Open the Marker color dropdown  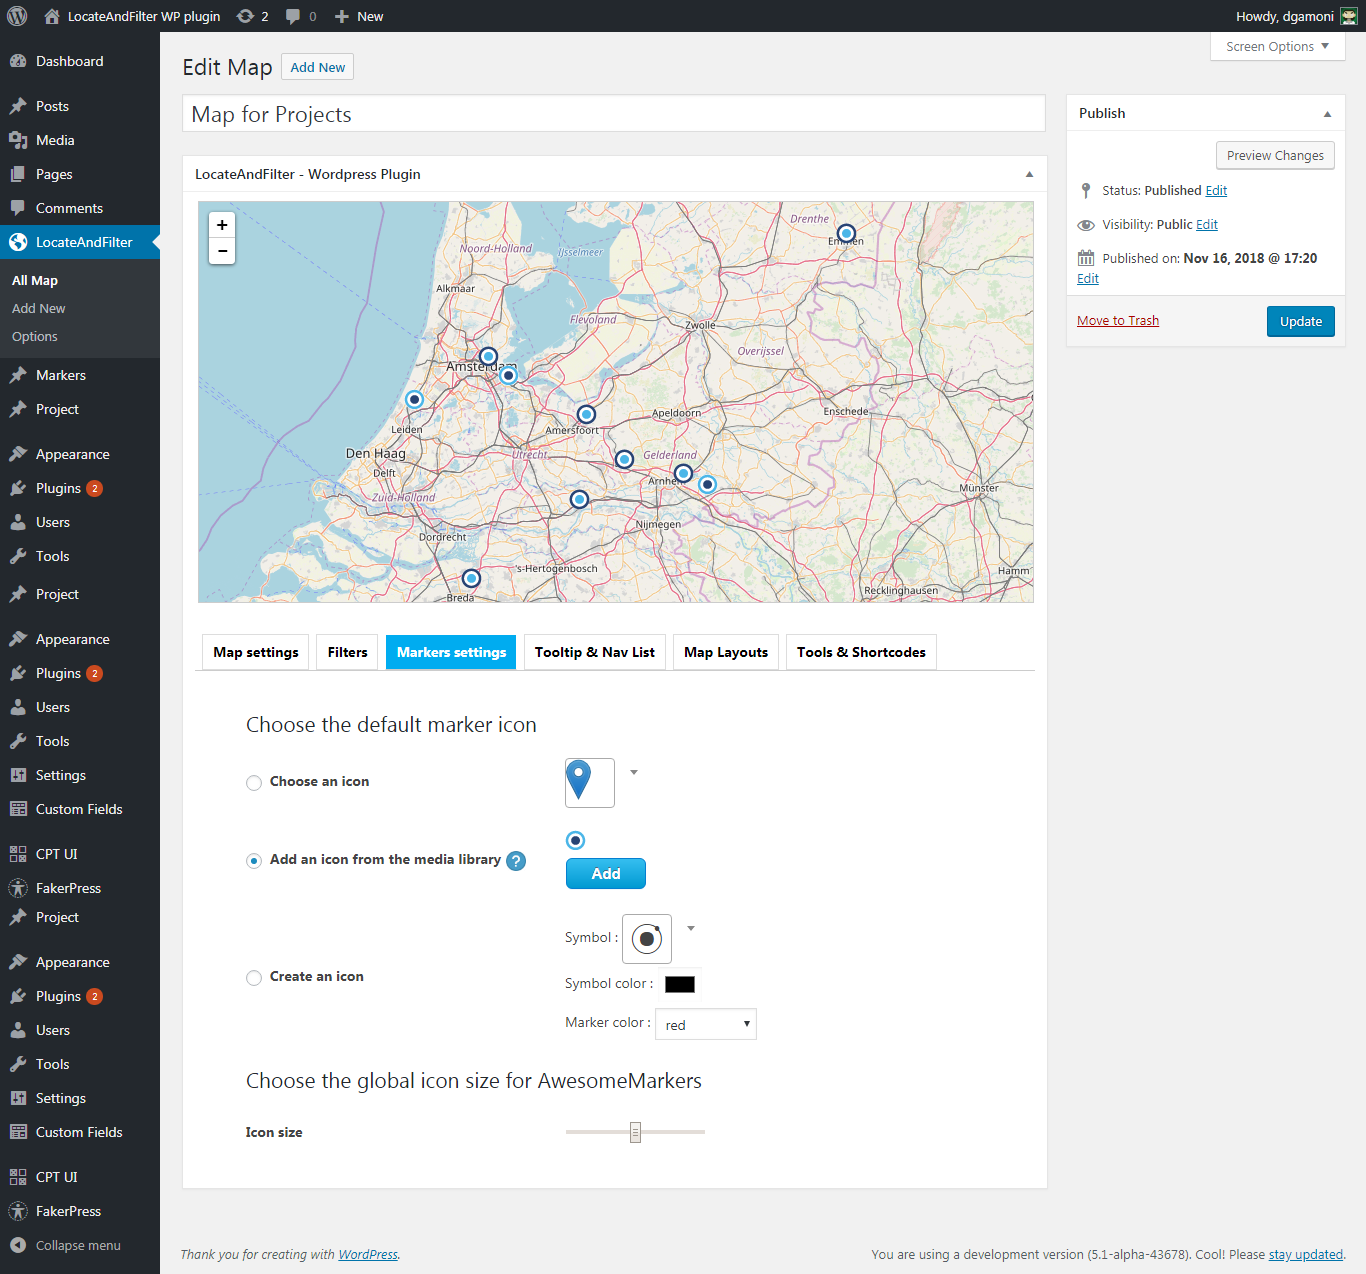point(705,1024)
